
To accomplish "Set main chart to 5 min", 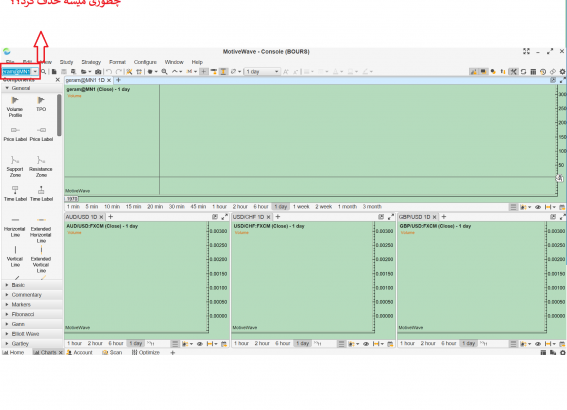I will click(92, 207).
